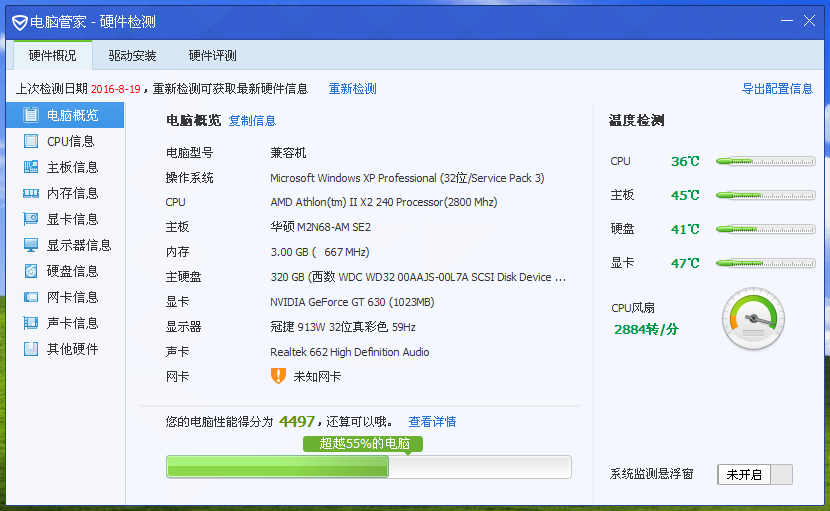Click the CPU temperature bar
This screenshot has height=511, width=830.
[x=765, y=162]
